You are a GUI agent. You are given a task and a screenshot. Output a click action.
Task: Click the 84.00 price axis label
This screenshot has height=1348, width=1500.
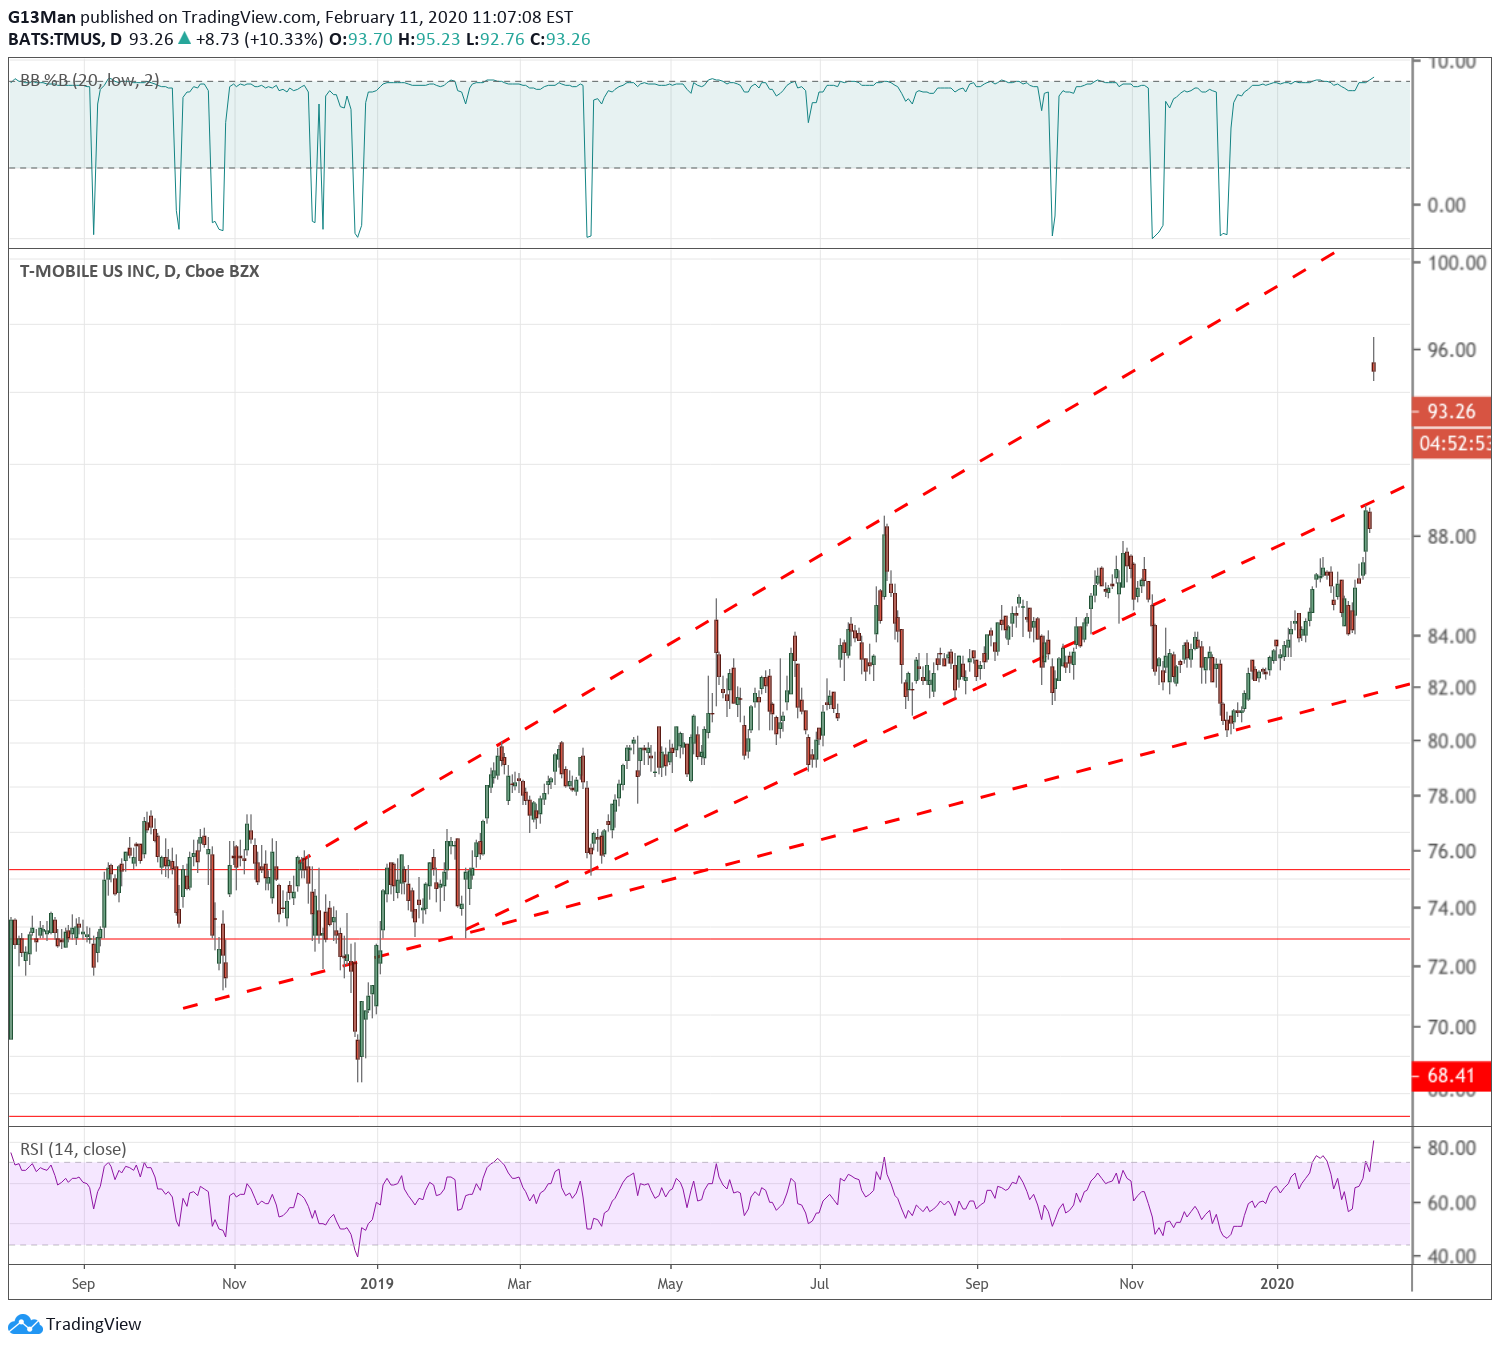(x=1452, y=636)
